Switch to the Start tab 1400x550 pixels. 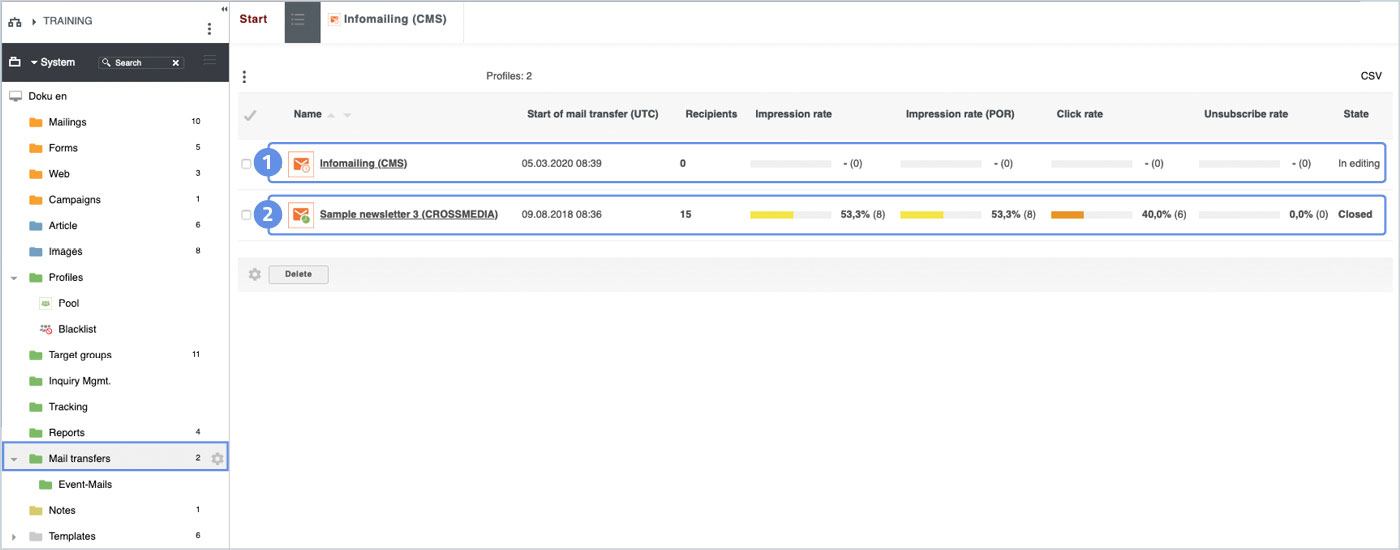pos(253,20)
